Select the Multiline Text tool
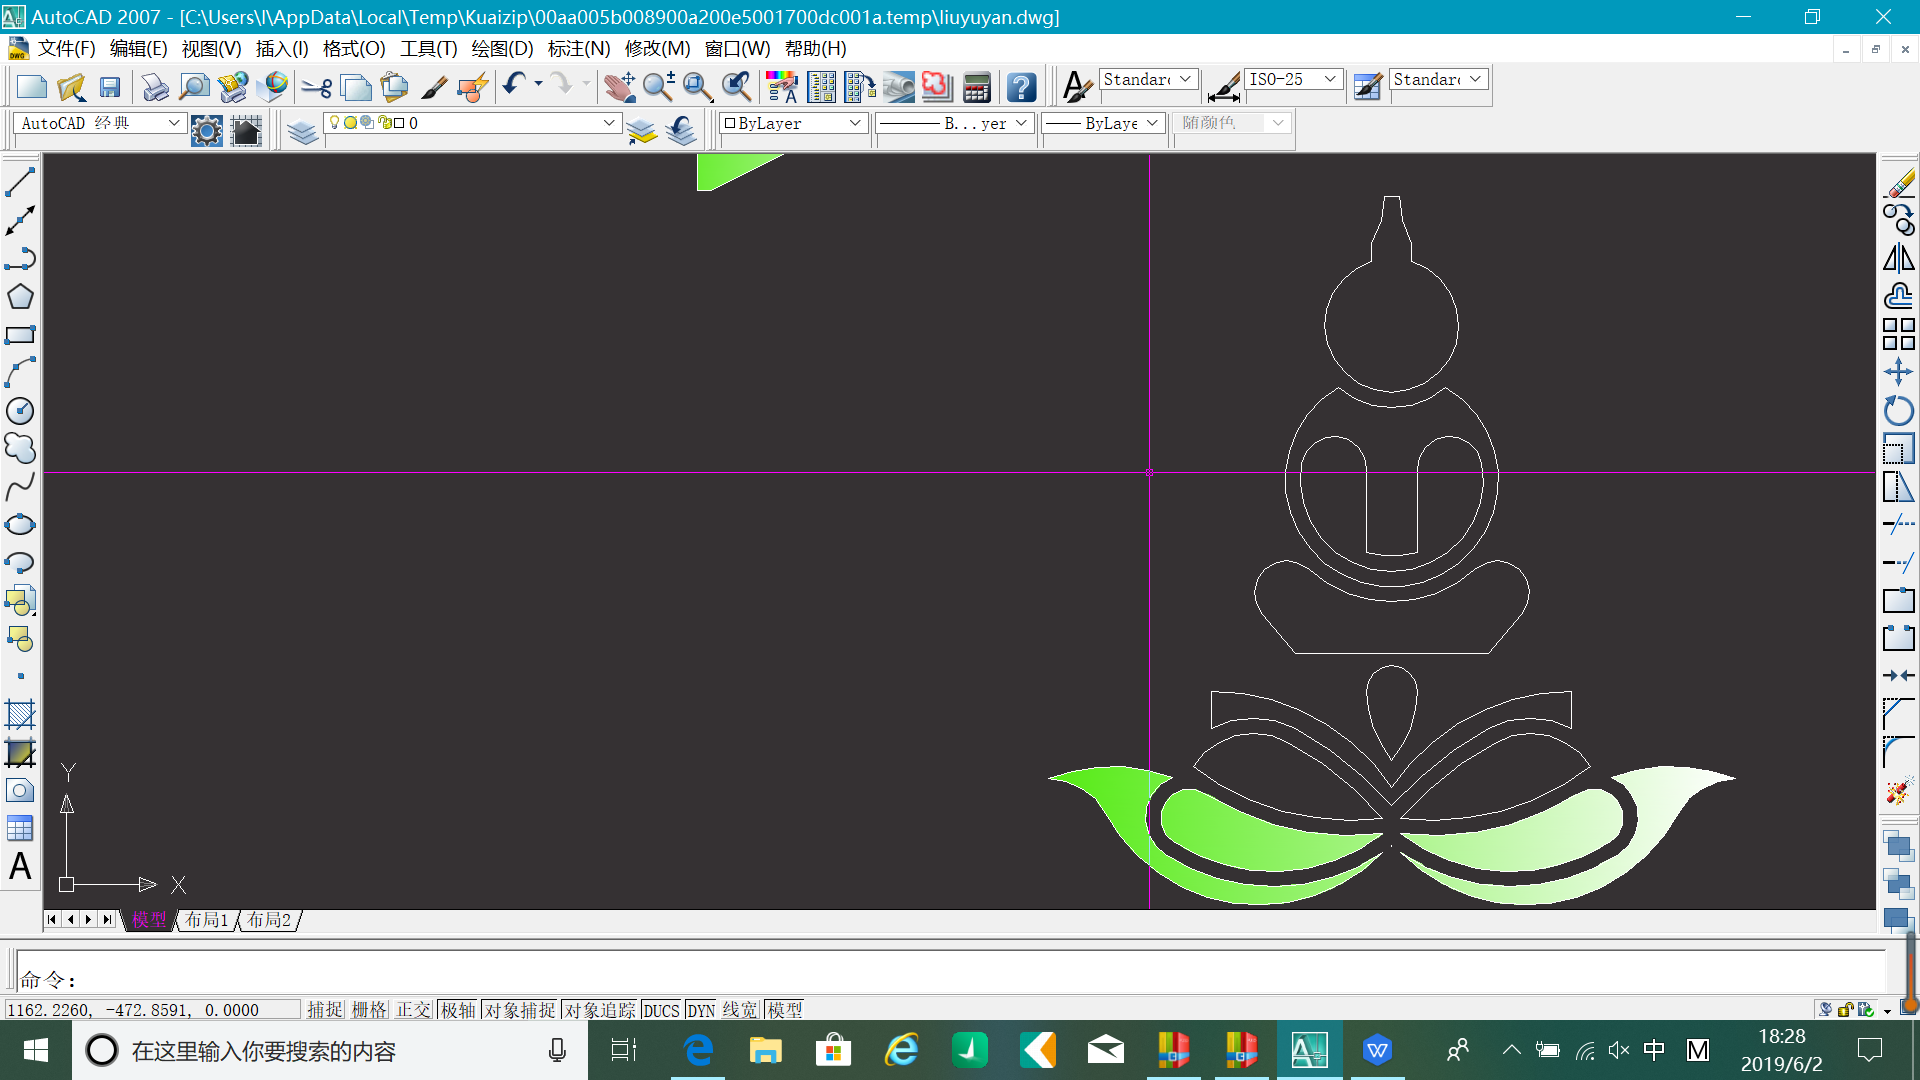 (20, 866)
